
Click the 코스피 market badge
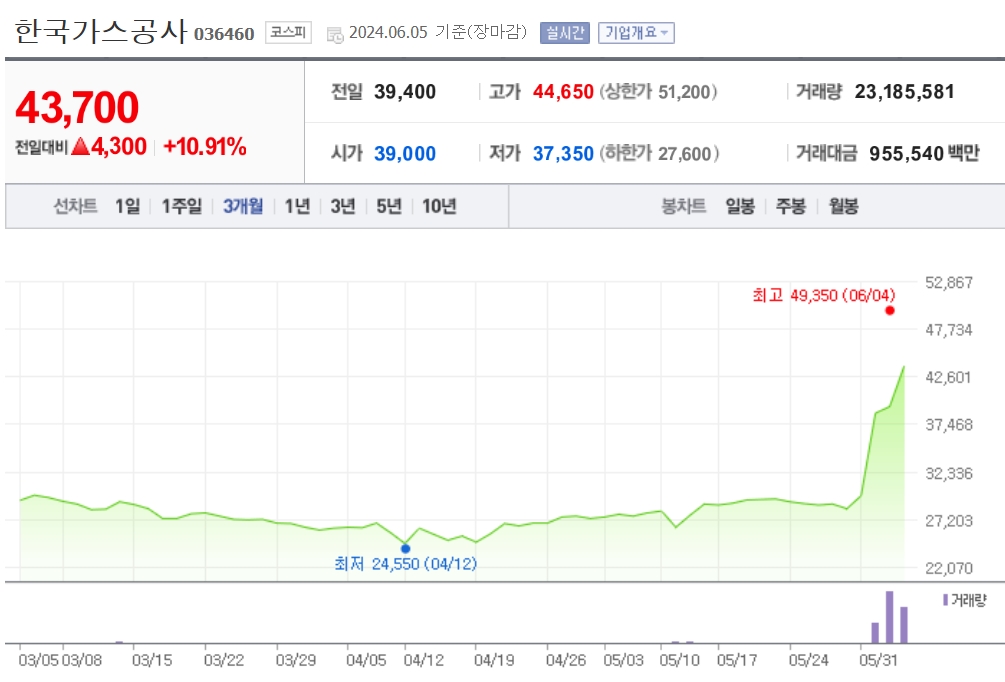[288, 33]
